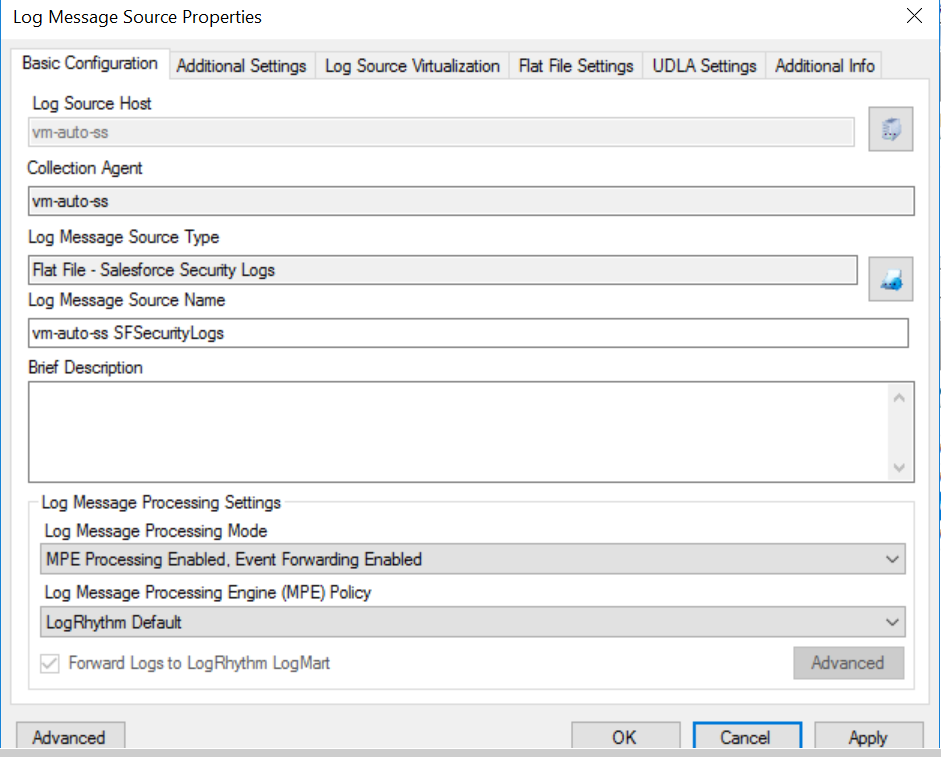Click the Cancel button
This screenshot has height=757, width=941.
click(745, 737)
